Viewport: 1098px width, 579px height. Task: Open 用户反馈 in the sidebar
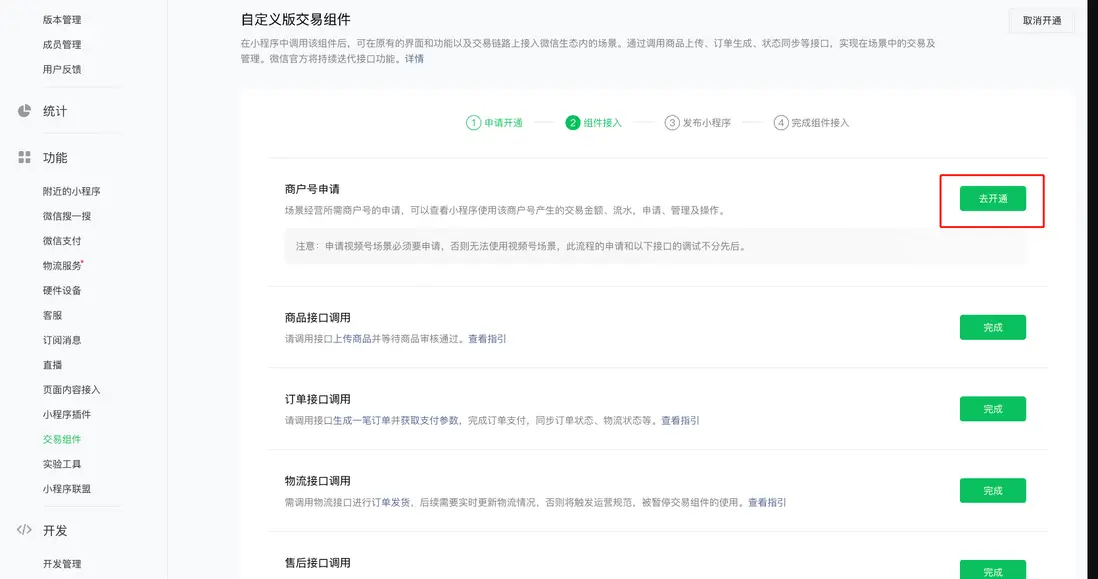[x=62, y=69]
